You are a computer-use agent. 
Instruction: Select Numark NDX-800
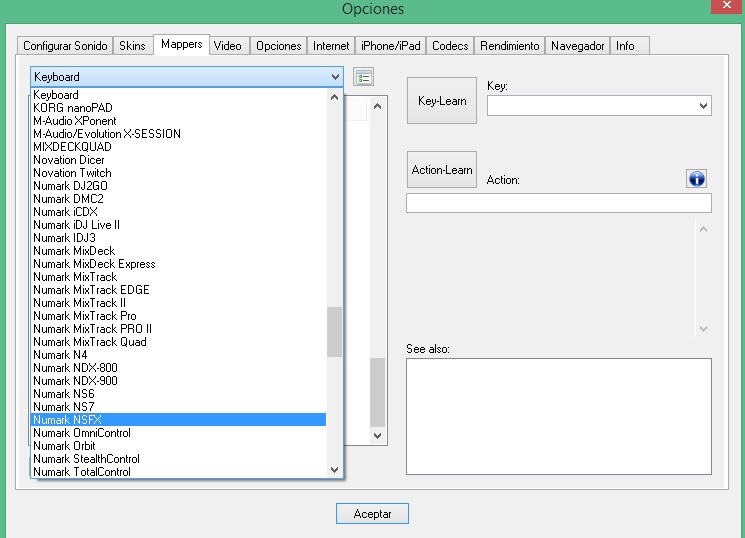pos(179,368)
